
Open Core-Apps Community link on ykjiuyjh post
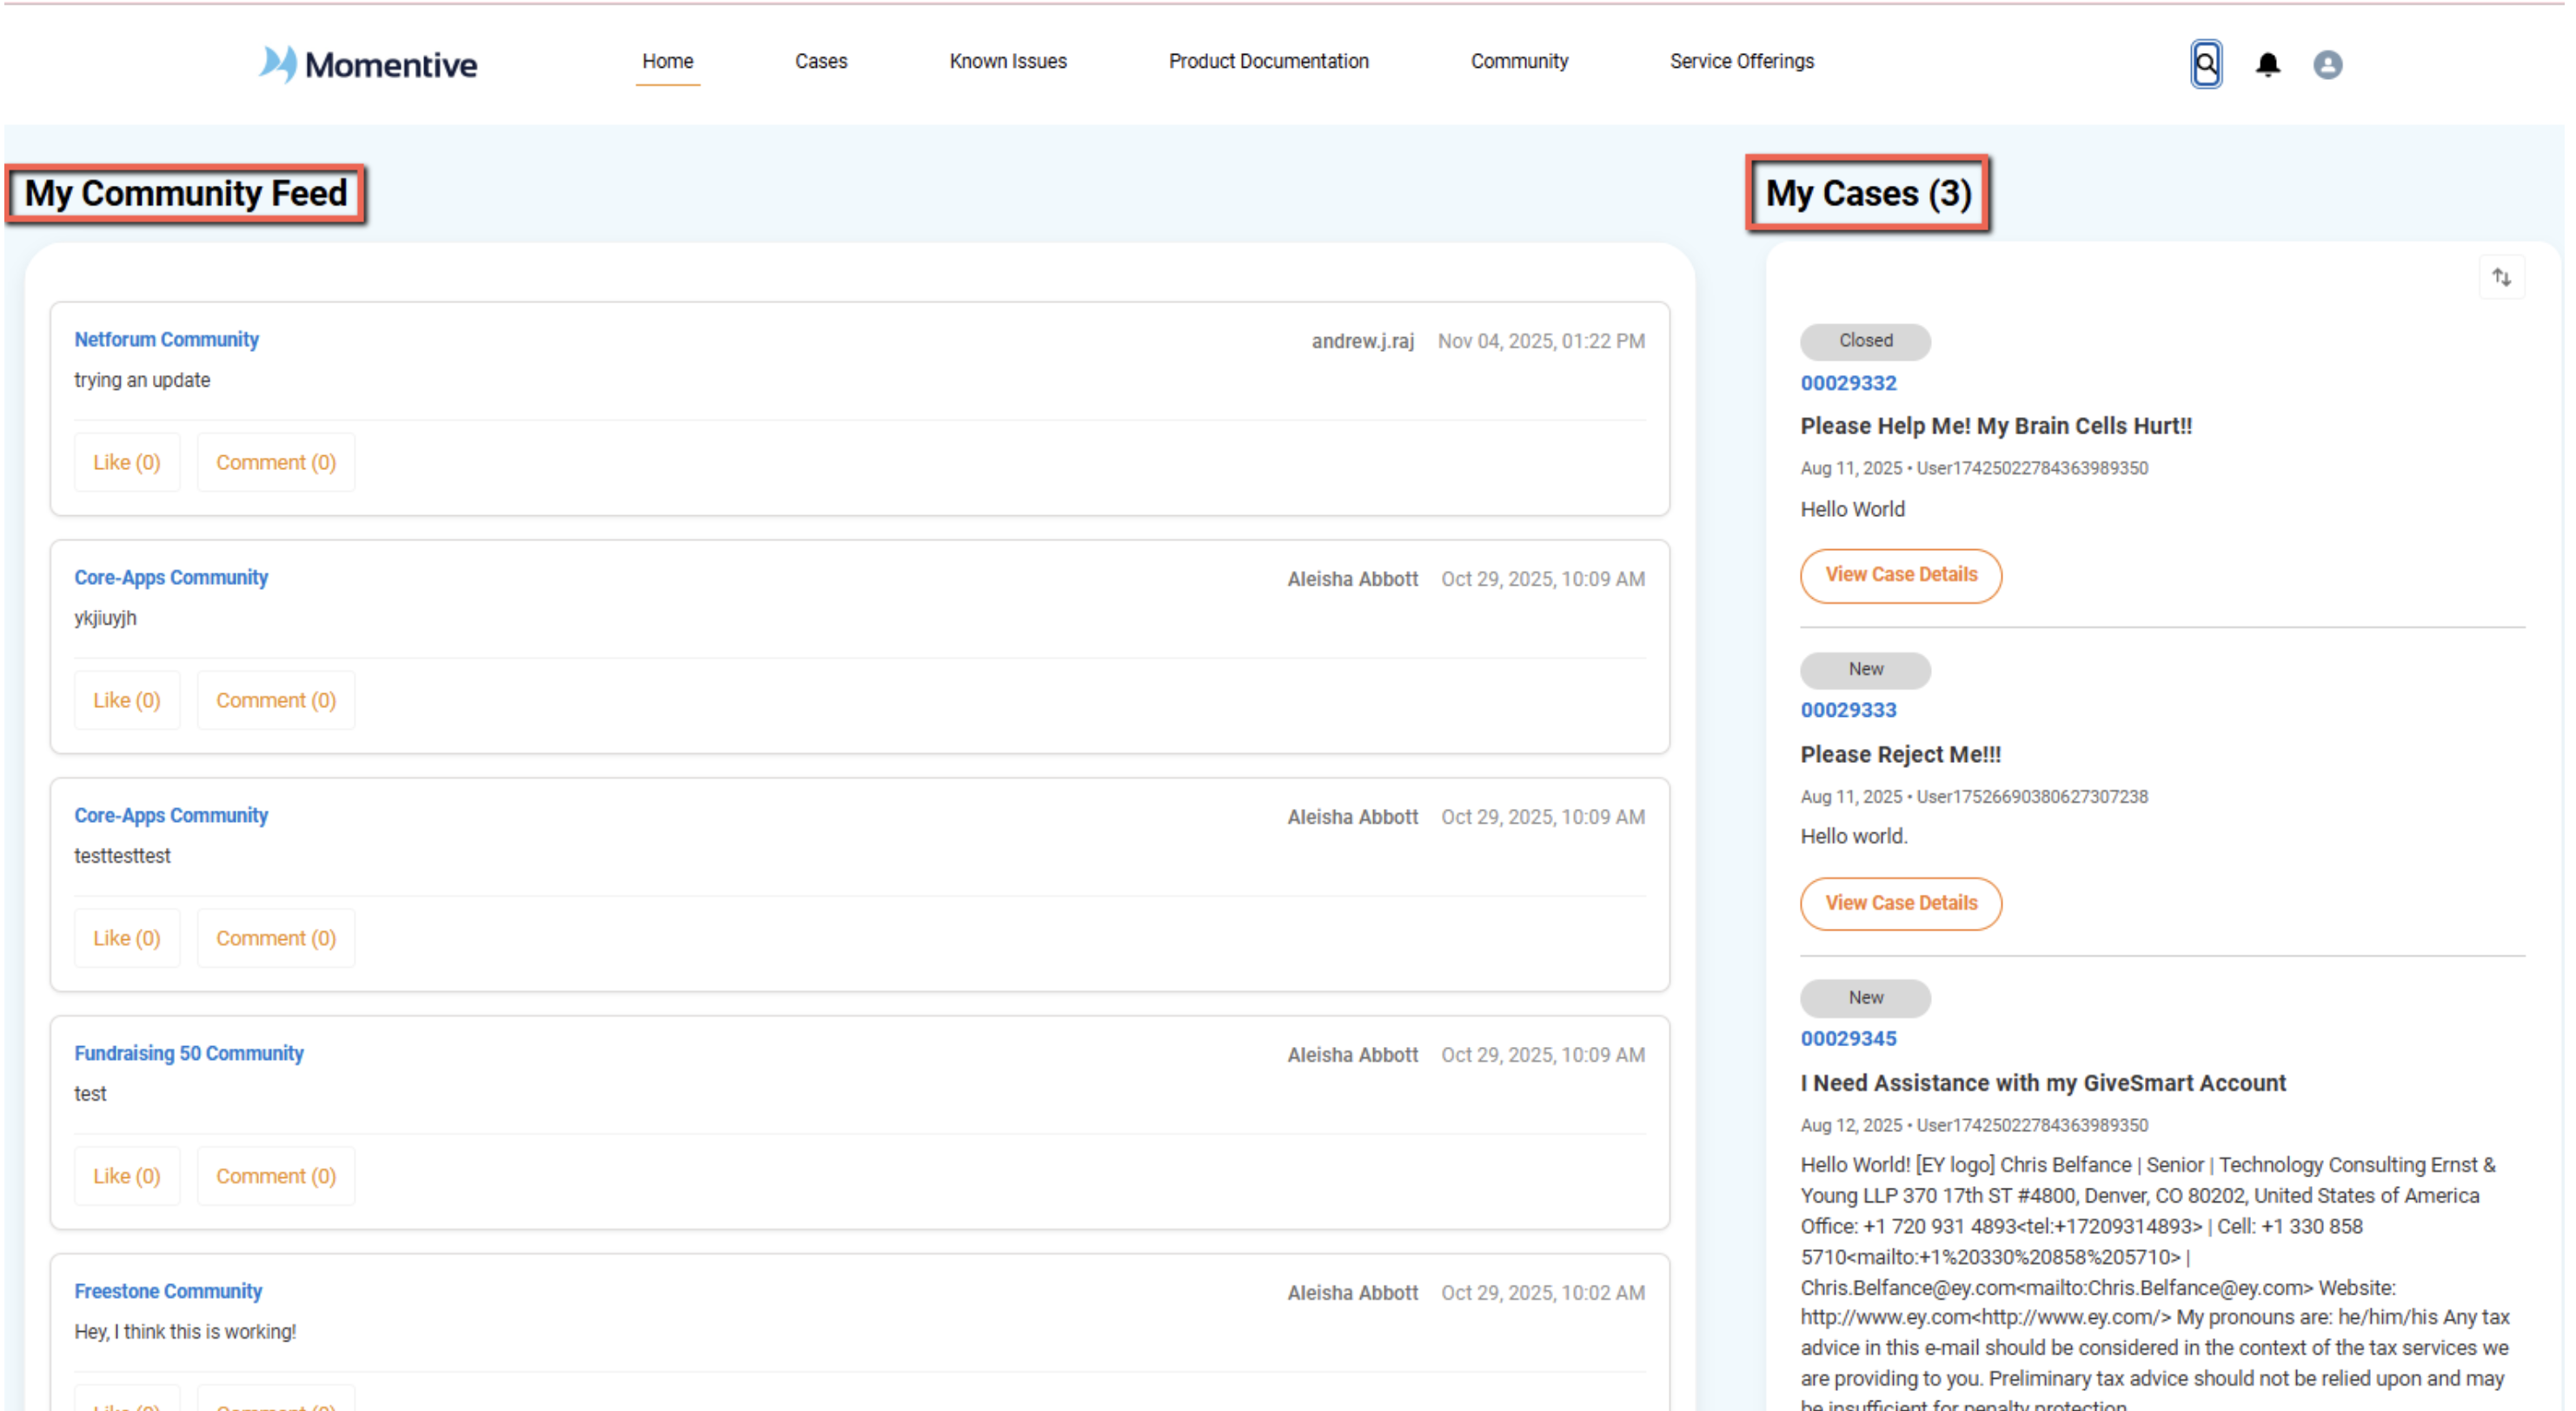pyautogui.click(x=171, y=577)
